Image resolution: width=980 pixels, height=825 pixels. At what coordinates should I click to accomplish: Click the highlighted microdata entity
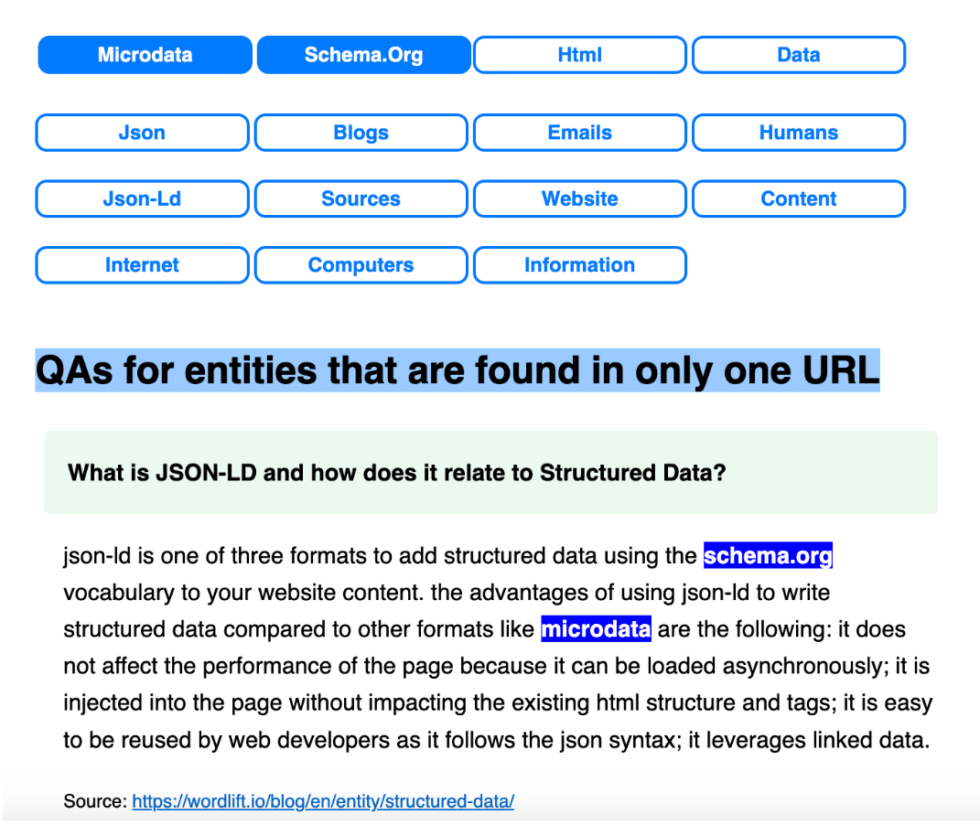click(596, 629)
